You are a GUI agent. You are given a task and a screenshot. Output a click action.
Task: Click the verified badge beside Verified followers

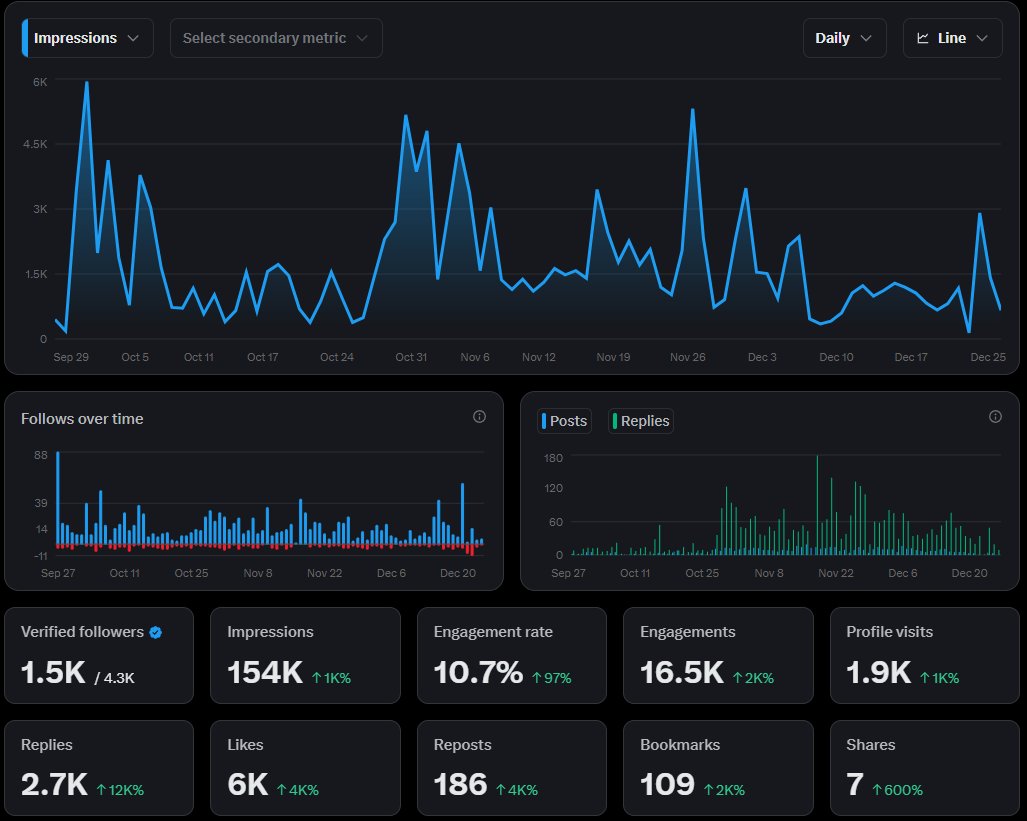coord(156,632)
